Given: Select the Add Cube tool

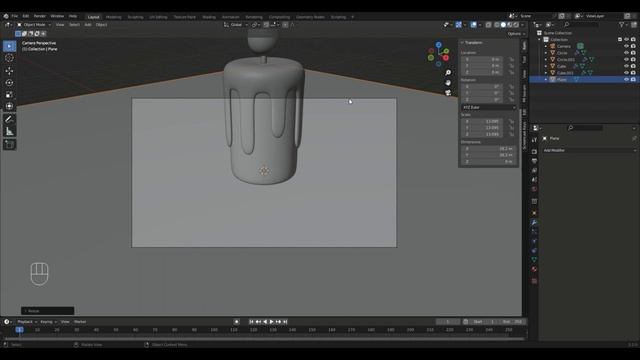Looking at the screenshot, I should [x=9, y=144].
